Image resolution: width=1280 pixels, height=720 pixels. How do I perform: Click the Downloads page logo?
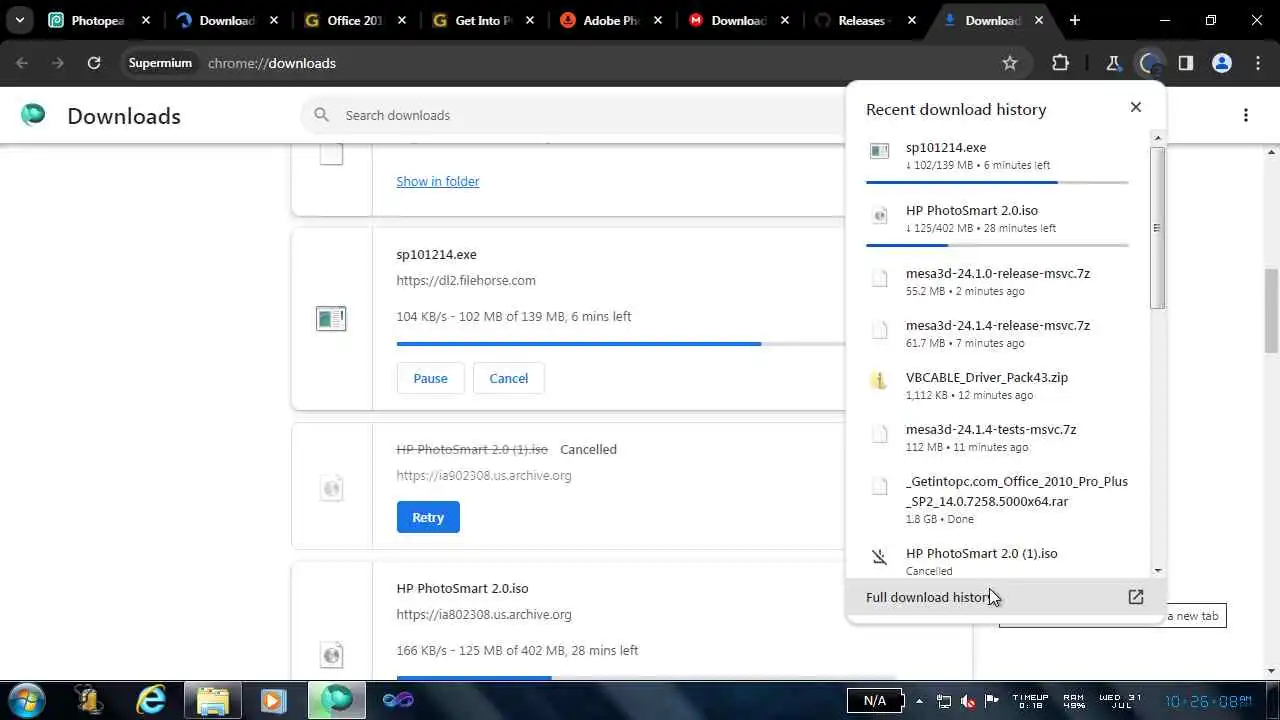click(x=33, y=115)
